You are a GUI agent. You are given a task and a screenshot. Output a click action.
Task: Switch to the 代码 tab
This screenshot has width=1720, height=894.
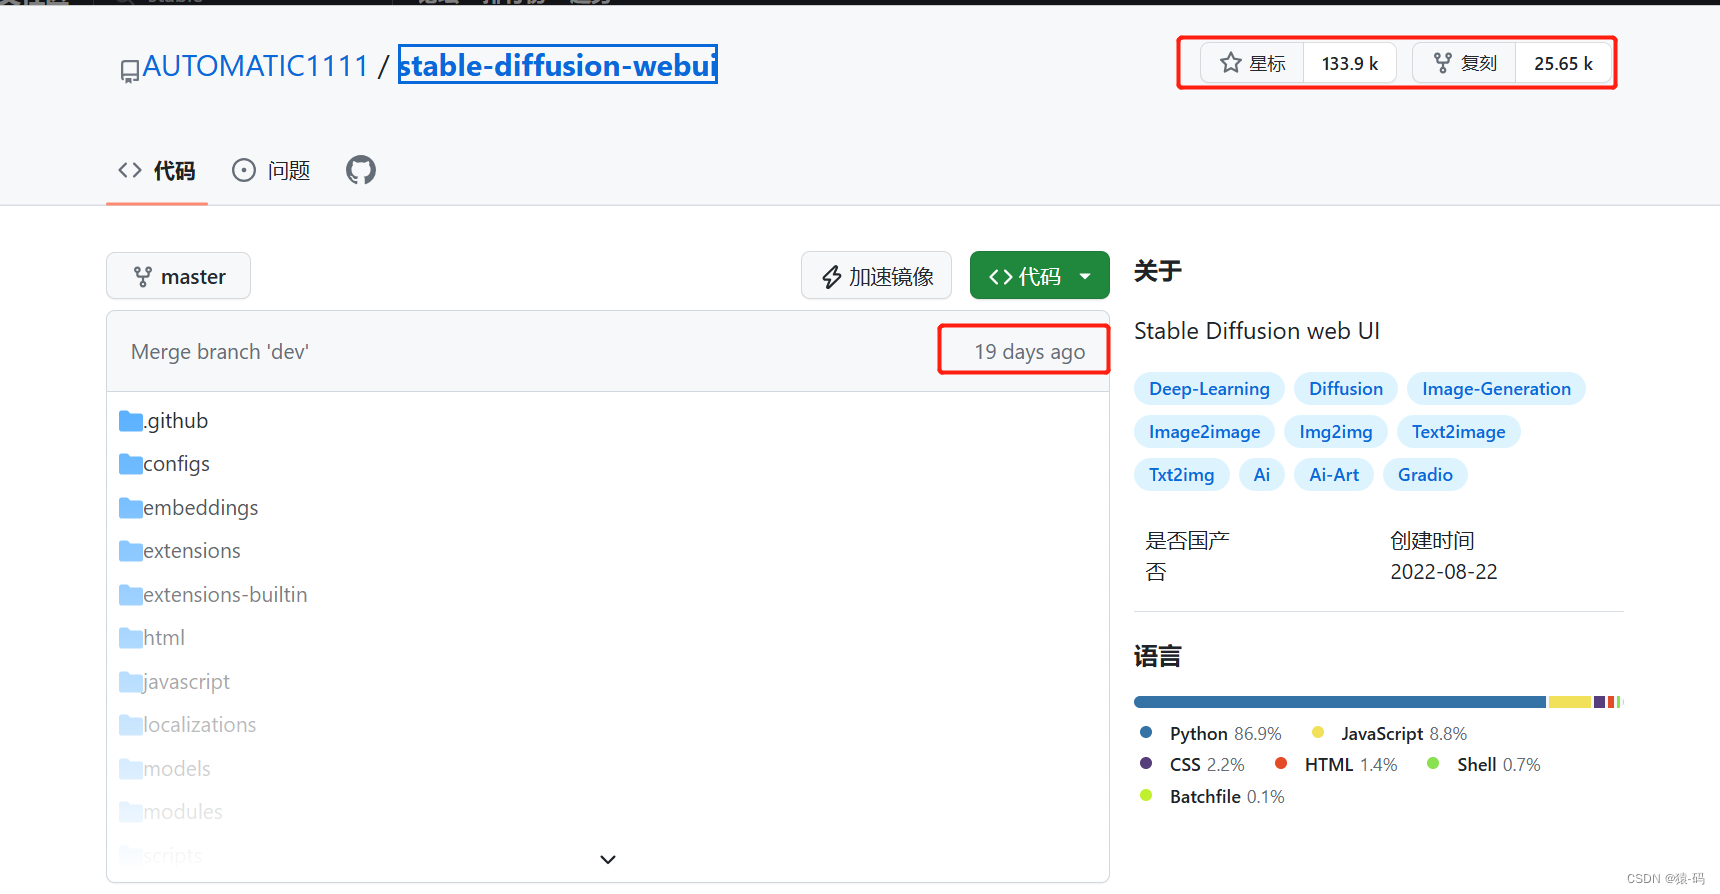tap(157, 171)
